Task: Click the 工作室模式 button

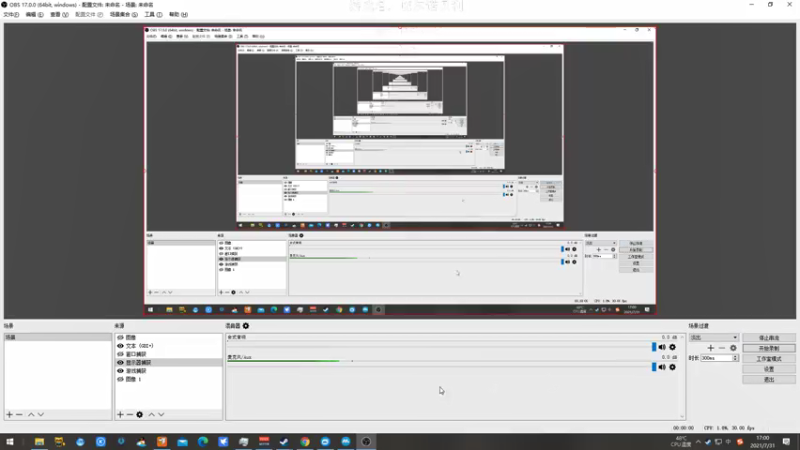Action: (769, 359)
